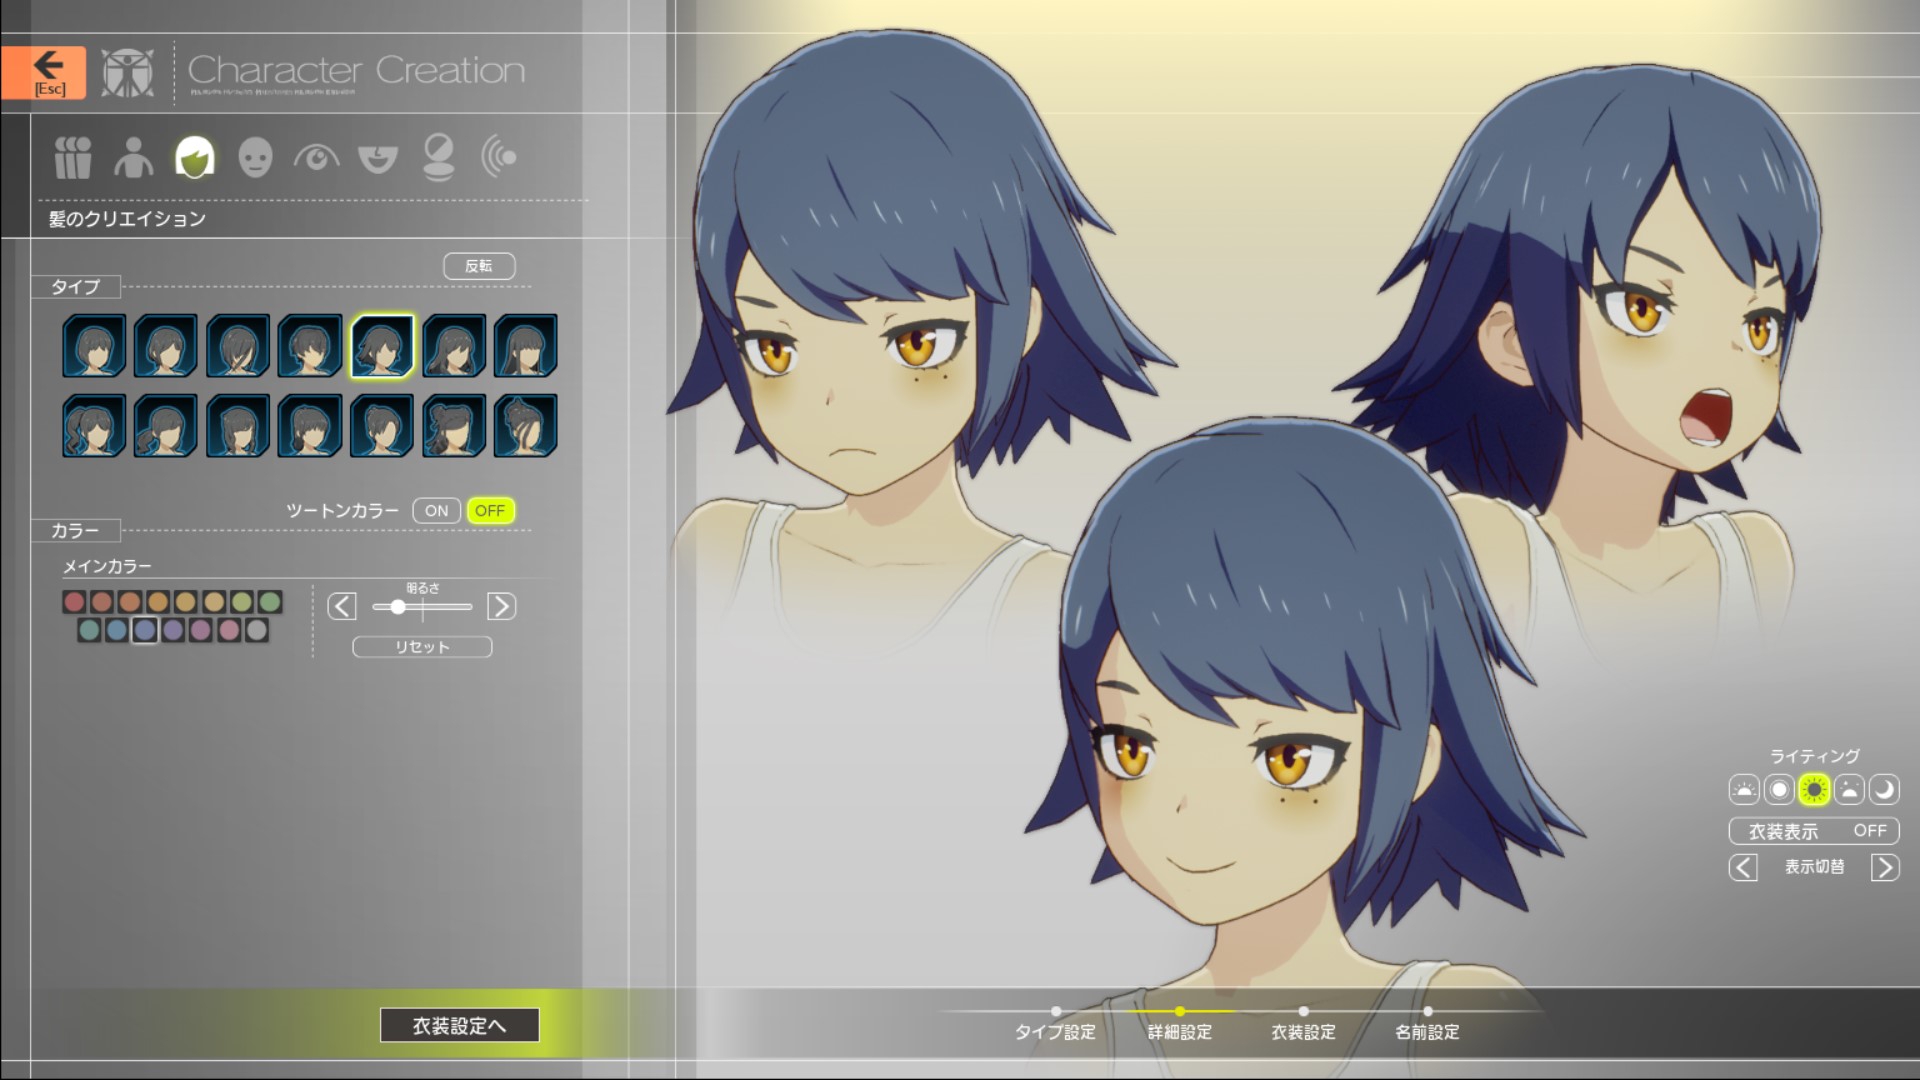Click the 明るさ brightness slider handle

pos(398,607)
